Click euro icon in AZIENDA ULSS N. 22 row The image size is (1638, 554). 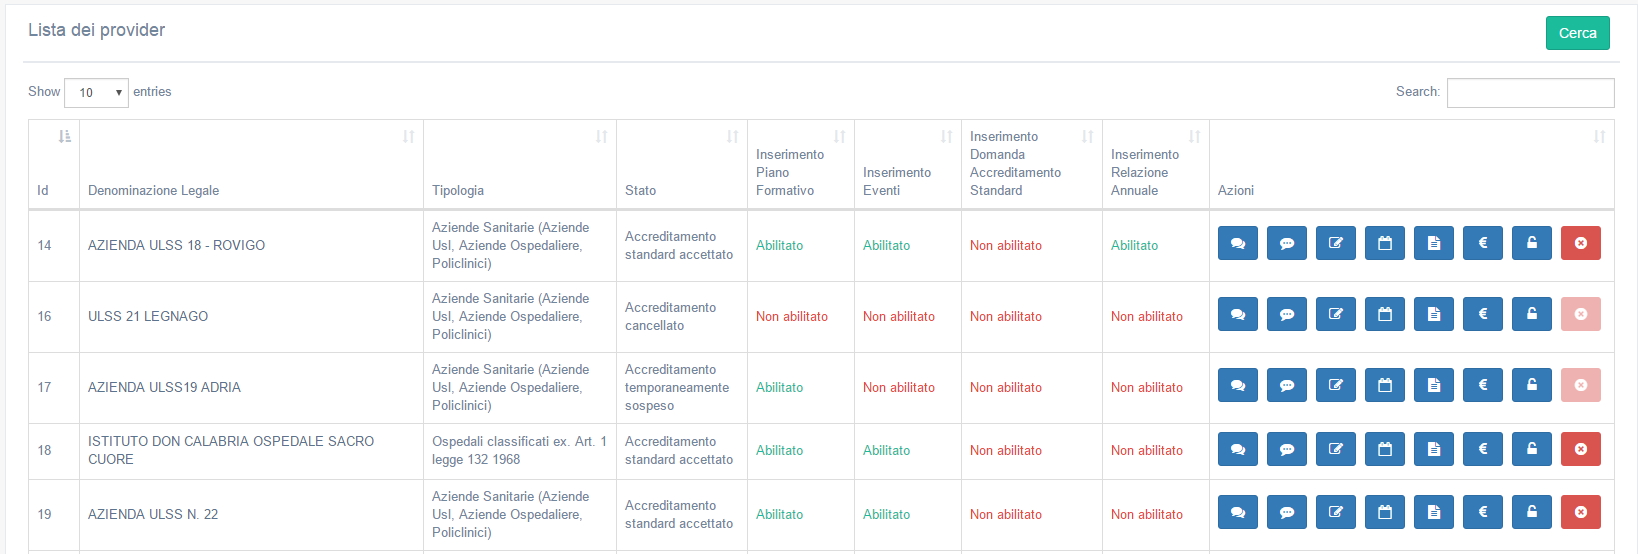(1482, 512)
